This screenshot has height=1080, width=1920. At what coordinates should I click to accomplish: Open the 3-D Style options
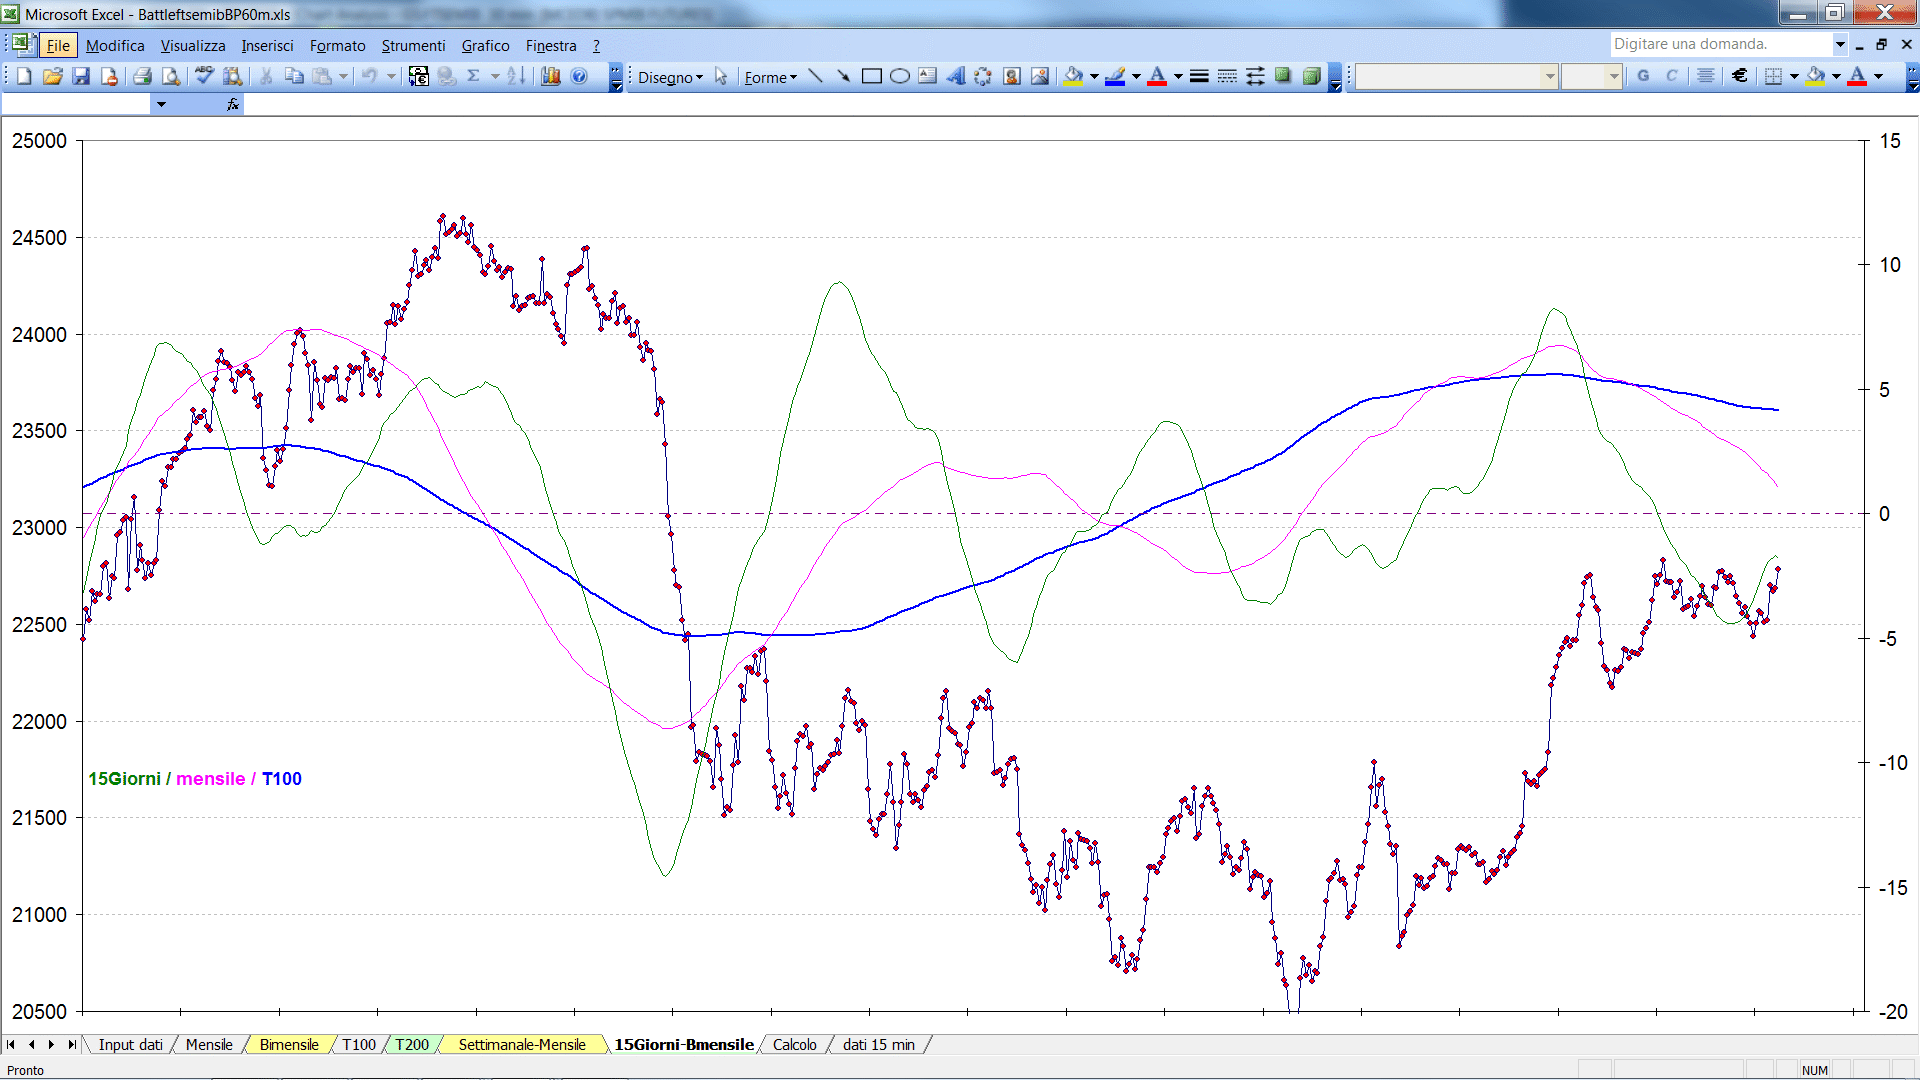(1311, 76)
